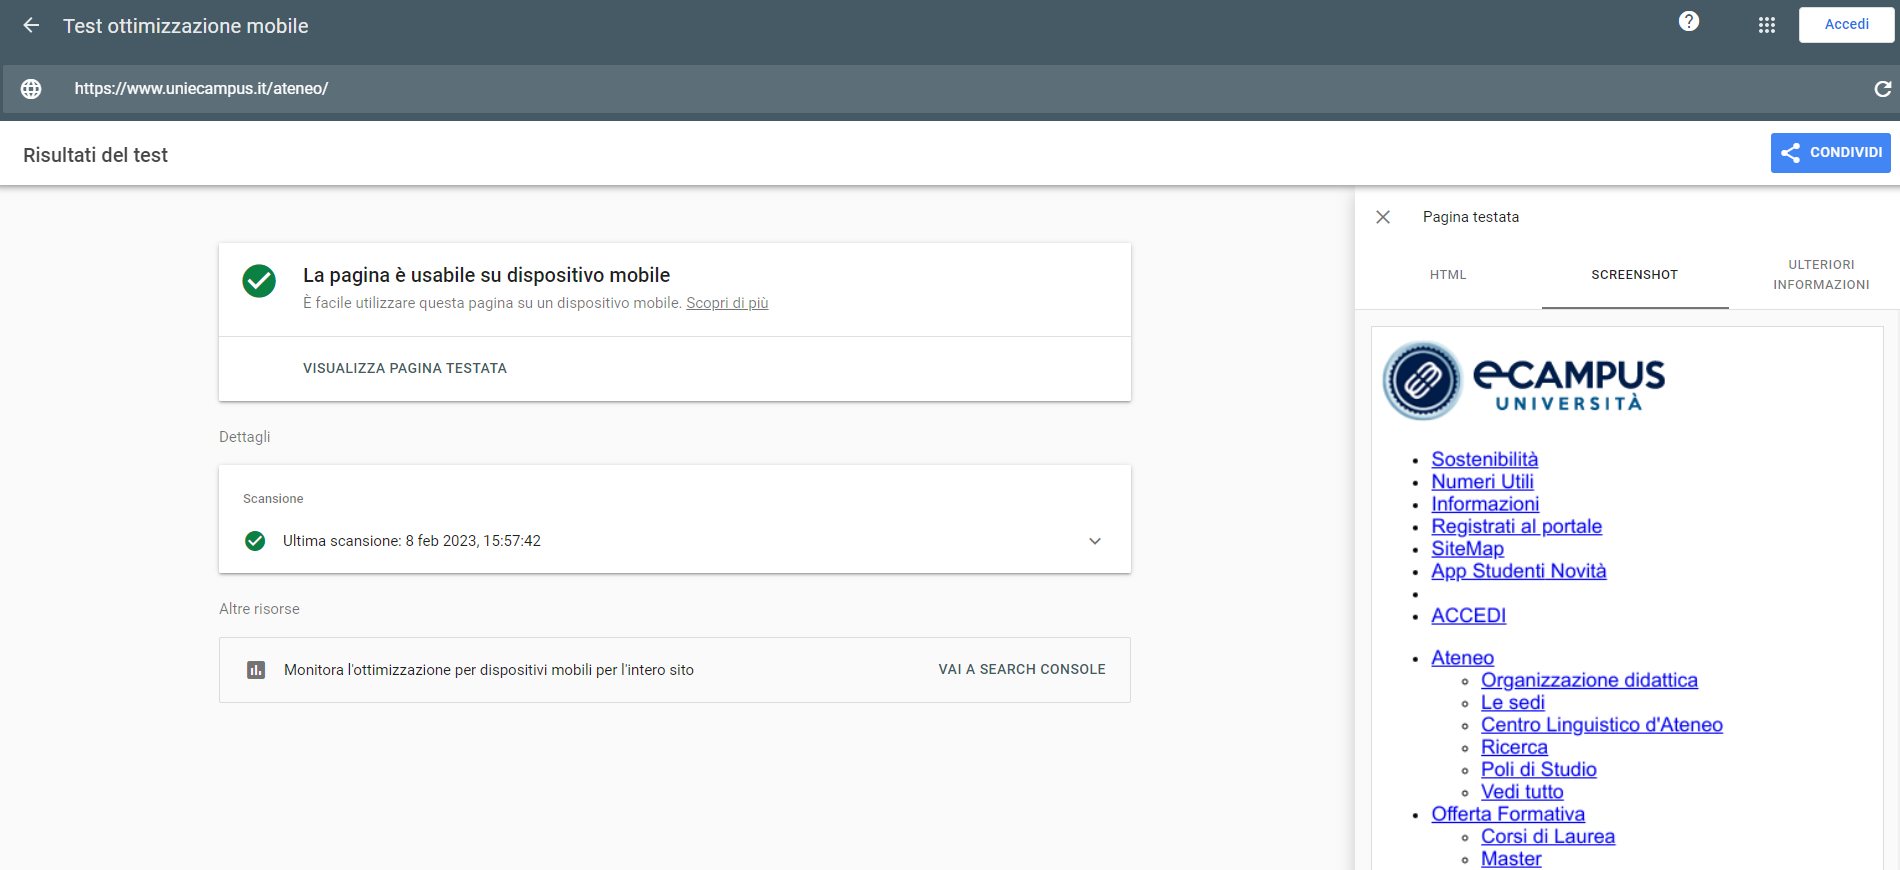Click the globe icon beside URL

[x=31, y=89]
